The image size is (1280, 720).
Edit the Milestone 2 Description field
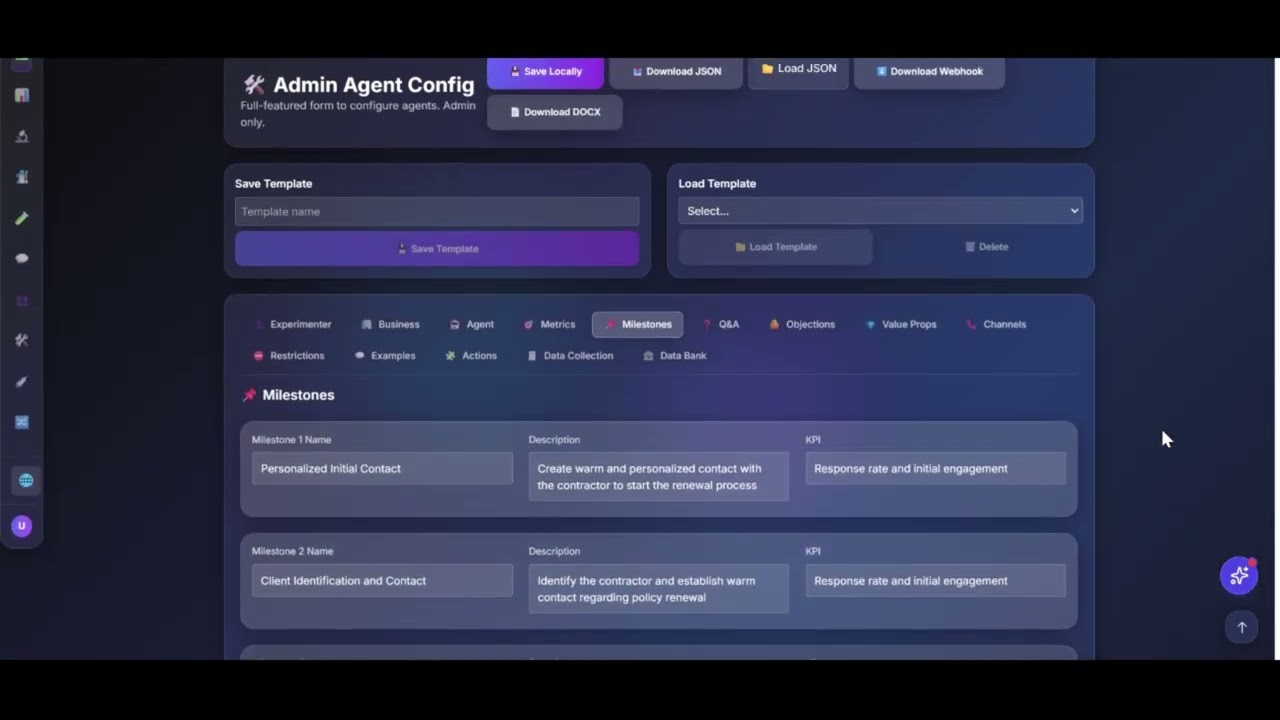coord(658,589)
